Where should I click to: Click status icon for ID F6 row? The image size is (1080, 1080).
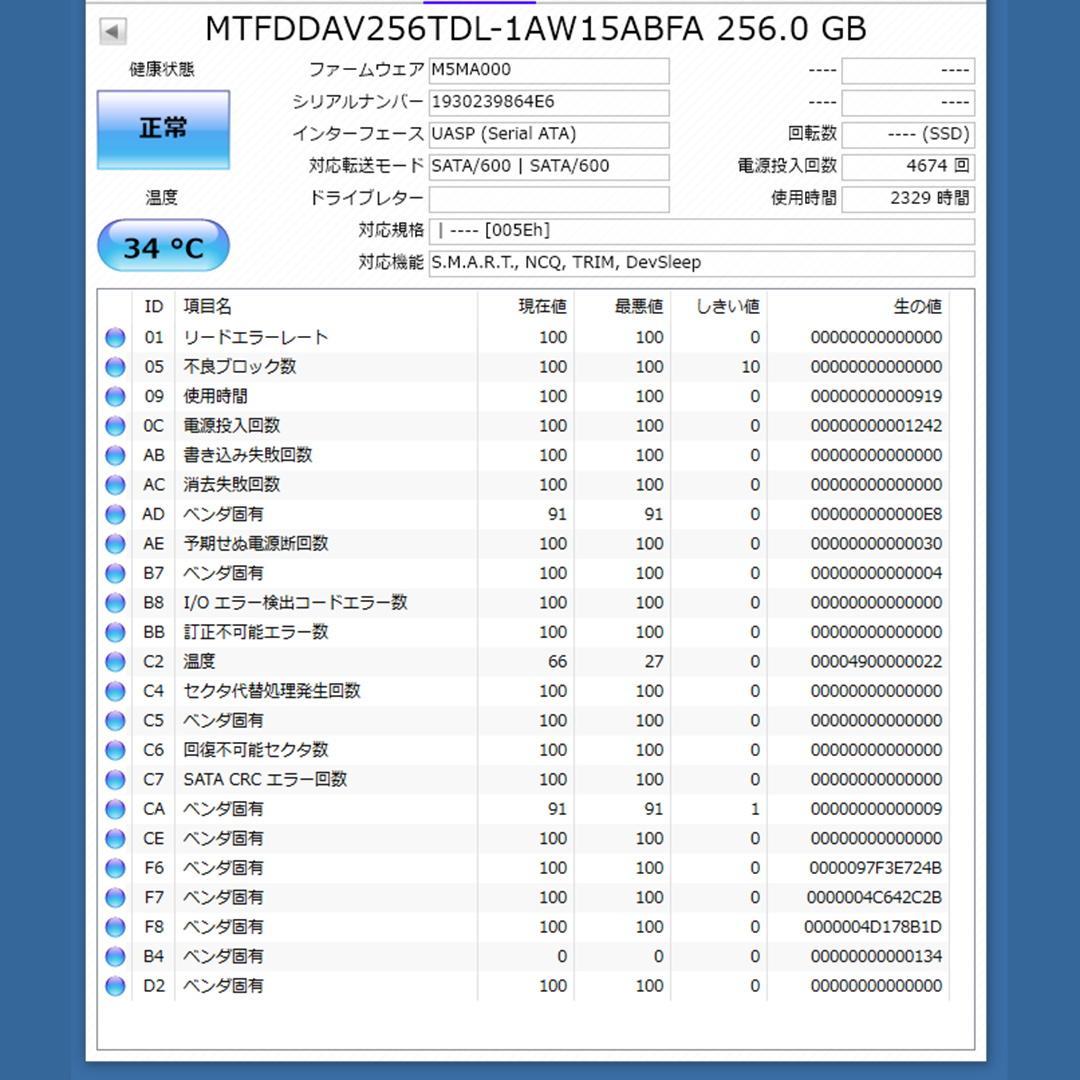(x=115, y=869)
